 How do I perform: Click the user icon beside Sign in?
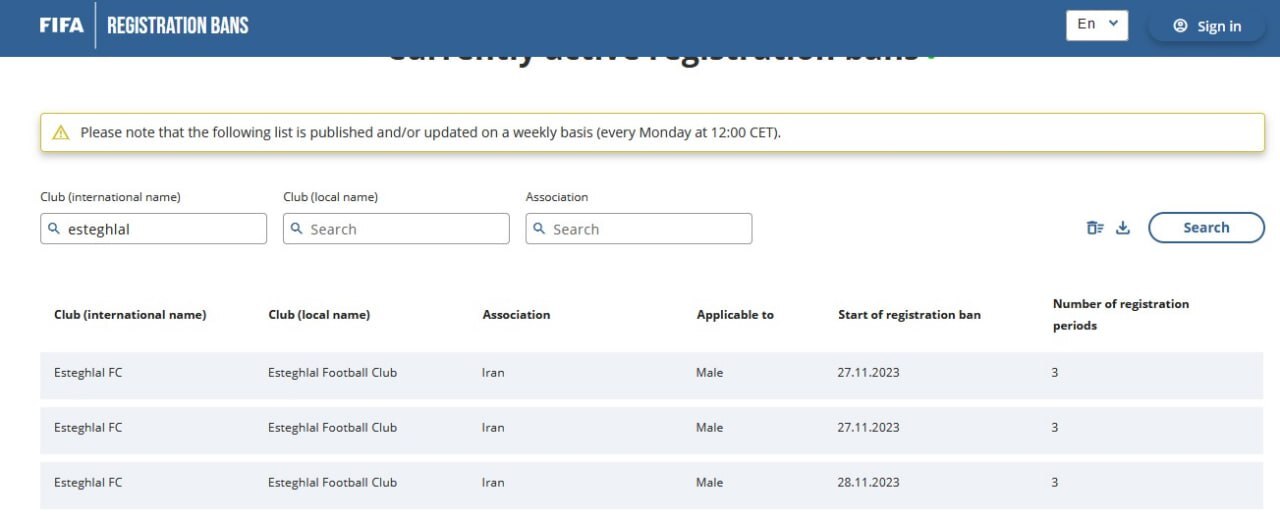tap(1181, 26)
